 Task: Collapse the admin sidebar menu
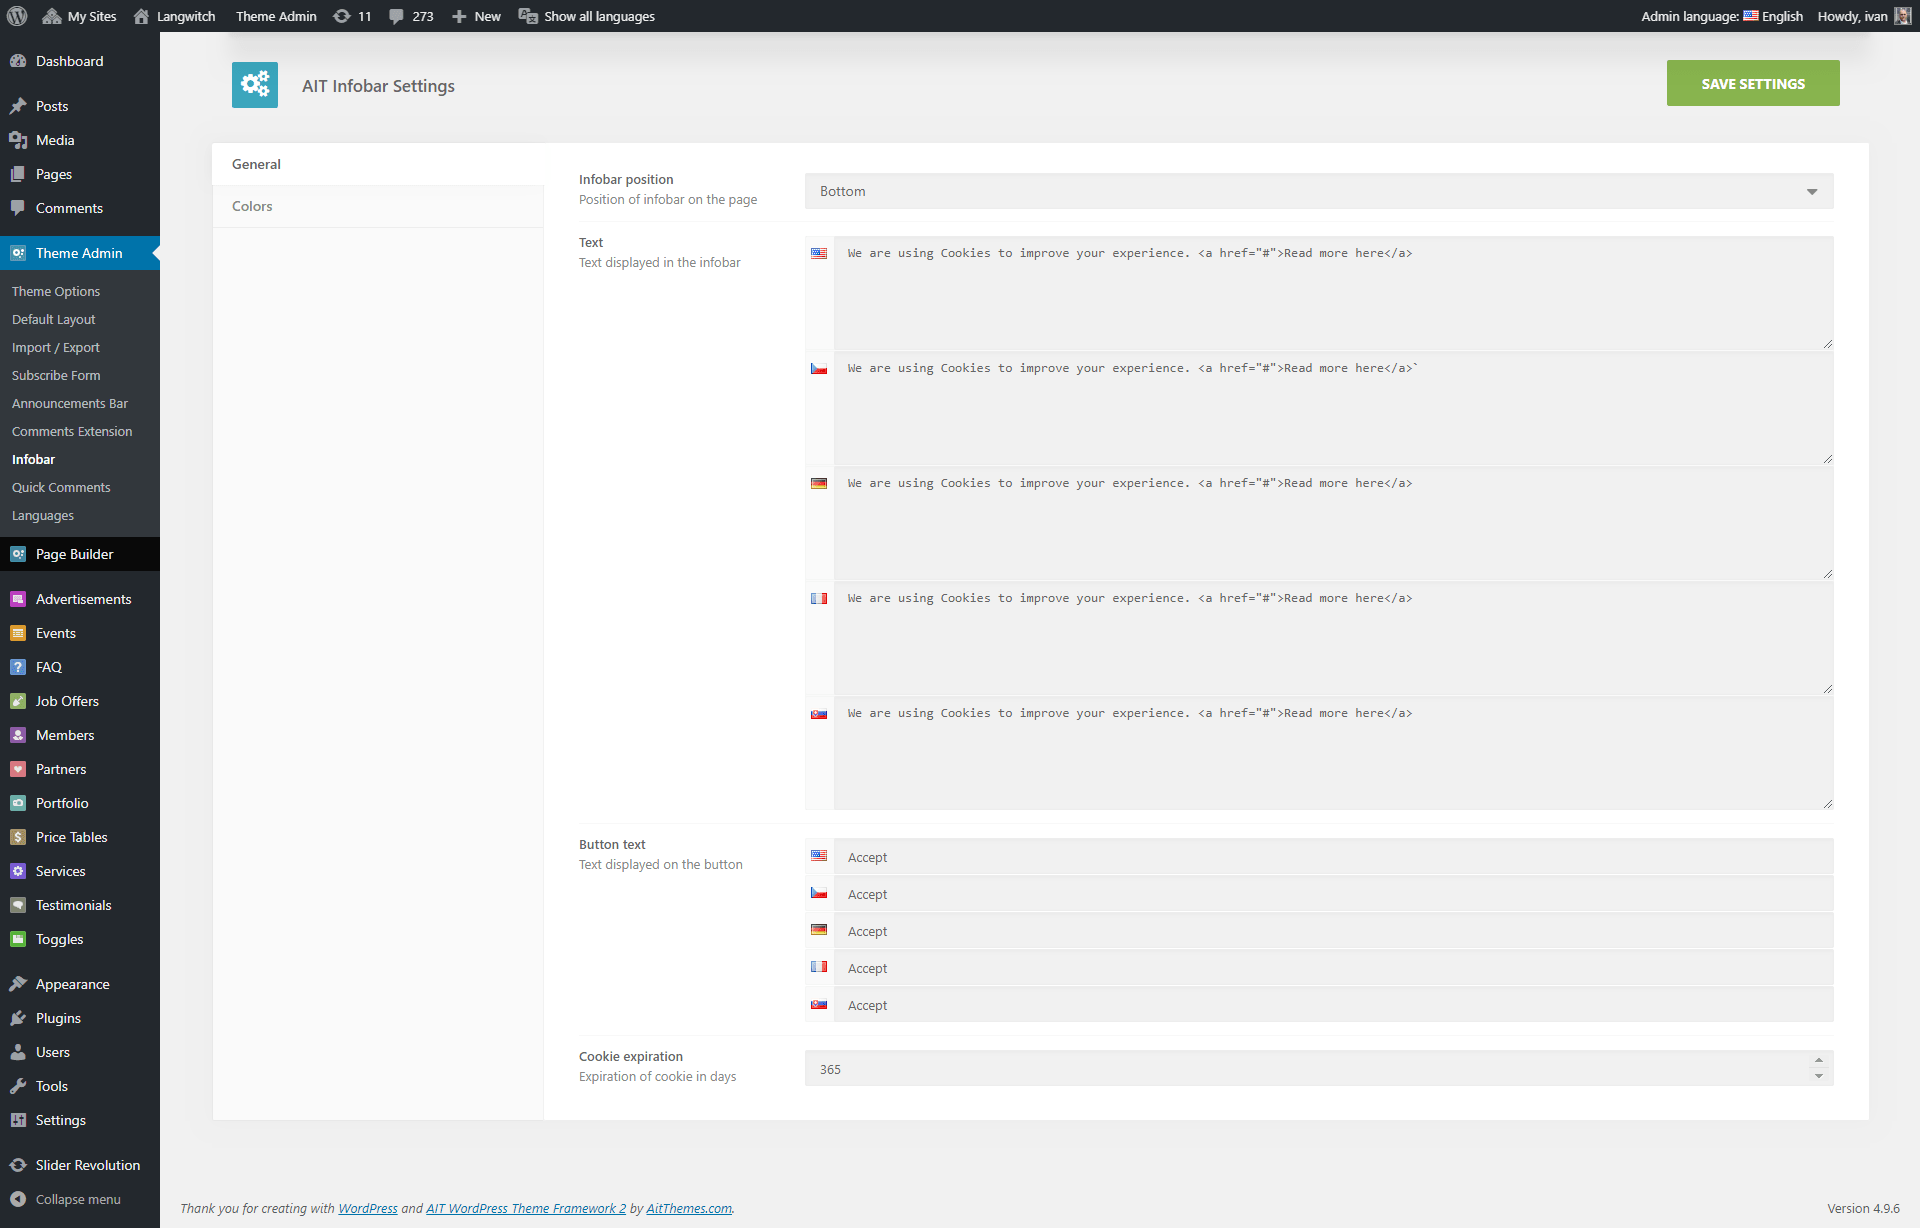pyautogui.click(x=80, y=1199)
